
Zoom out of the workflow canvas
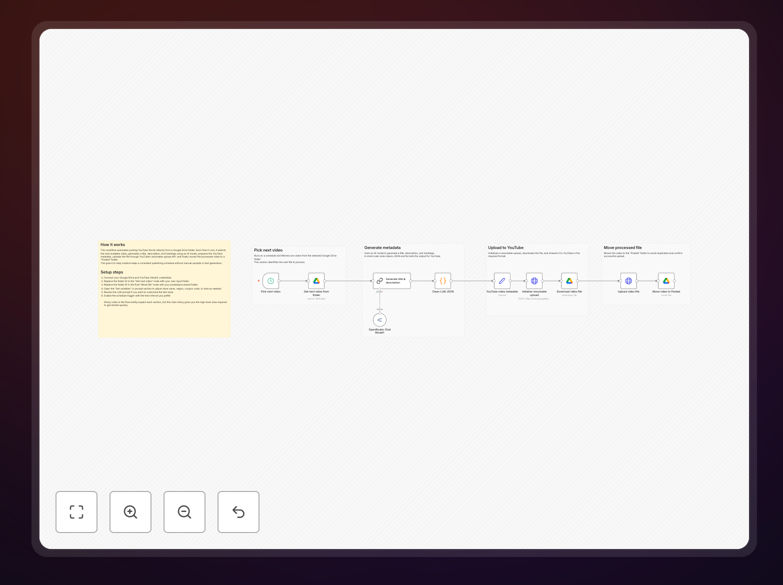(x=184, y=512)
